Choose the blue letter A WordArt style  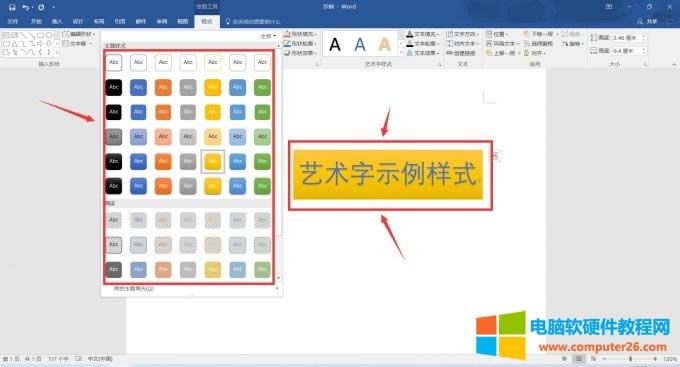pyautogui.click(x=360, y=44)
